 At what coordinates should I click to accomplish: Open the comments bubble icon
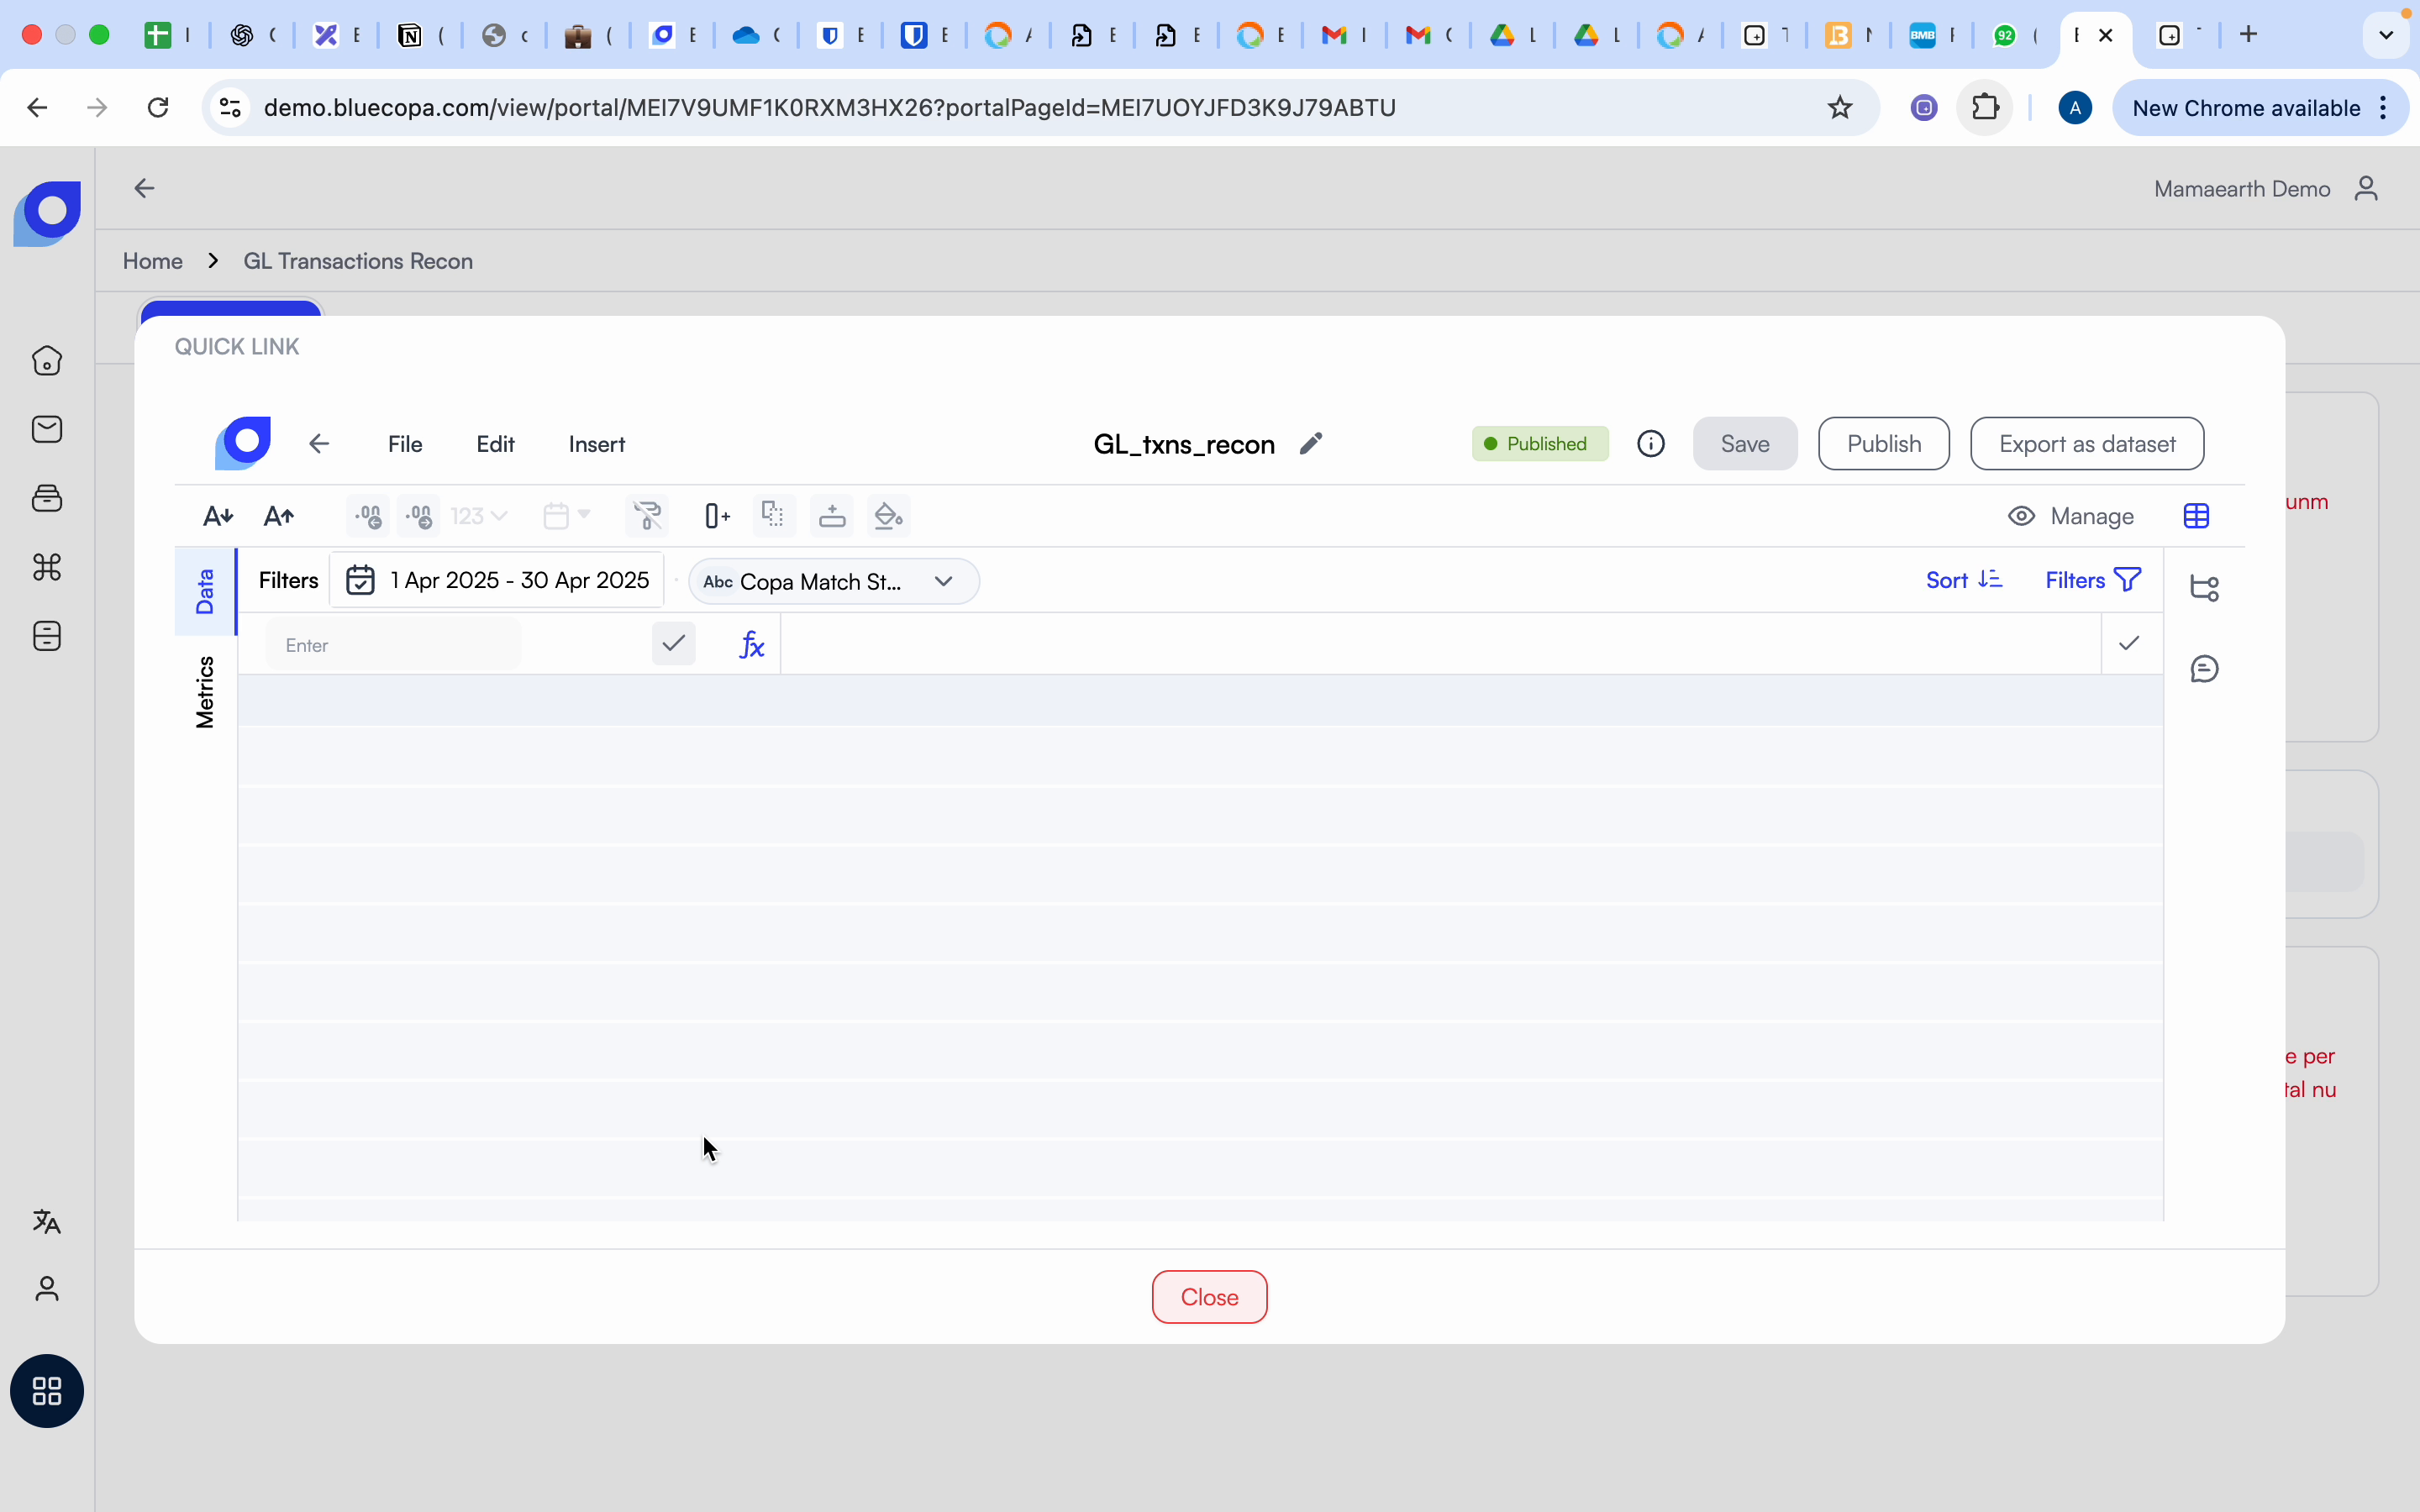pyautogui.click(x=2206, y=668)
